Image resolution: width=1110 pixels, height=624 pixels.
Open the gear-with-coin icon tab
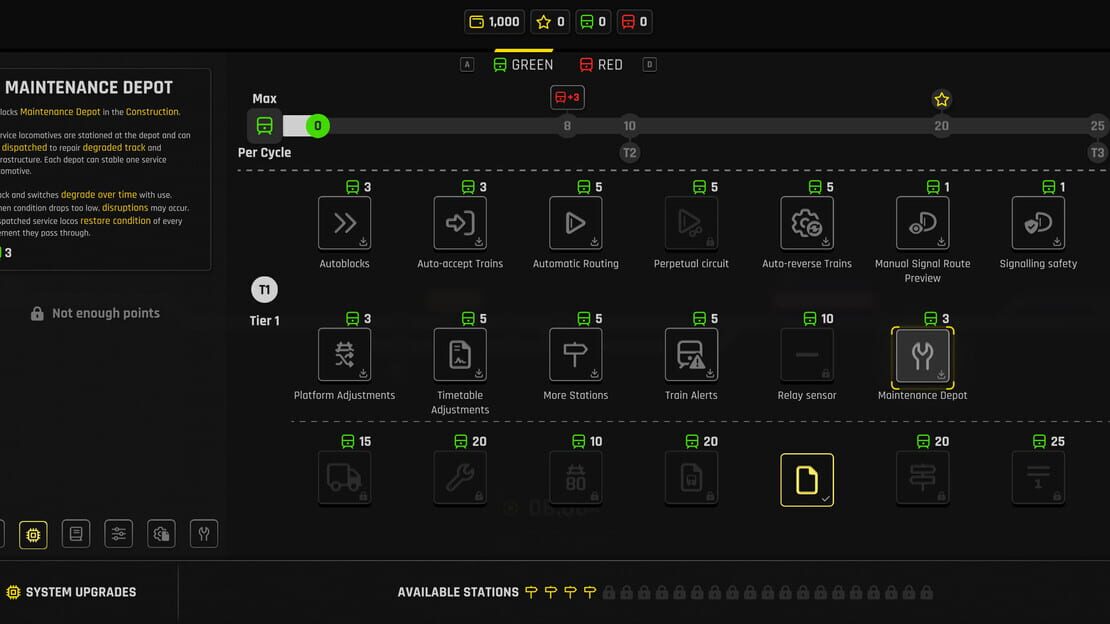[x=161, y=534]
